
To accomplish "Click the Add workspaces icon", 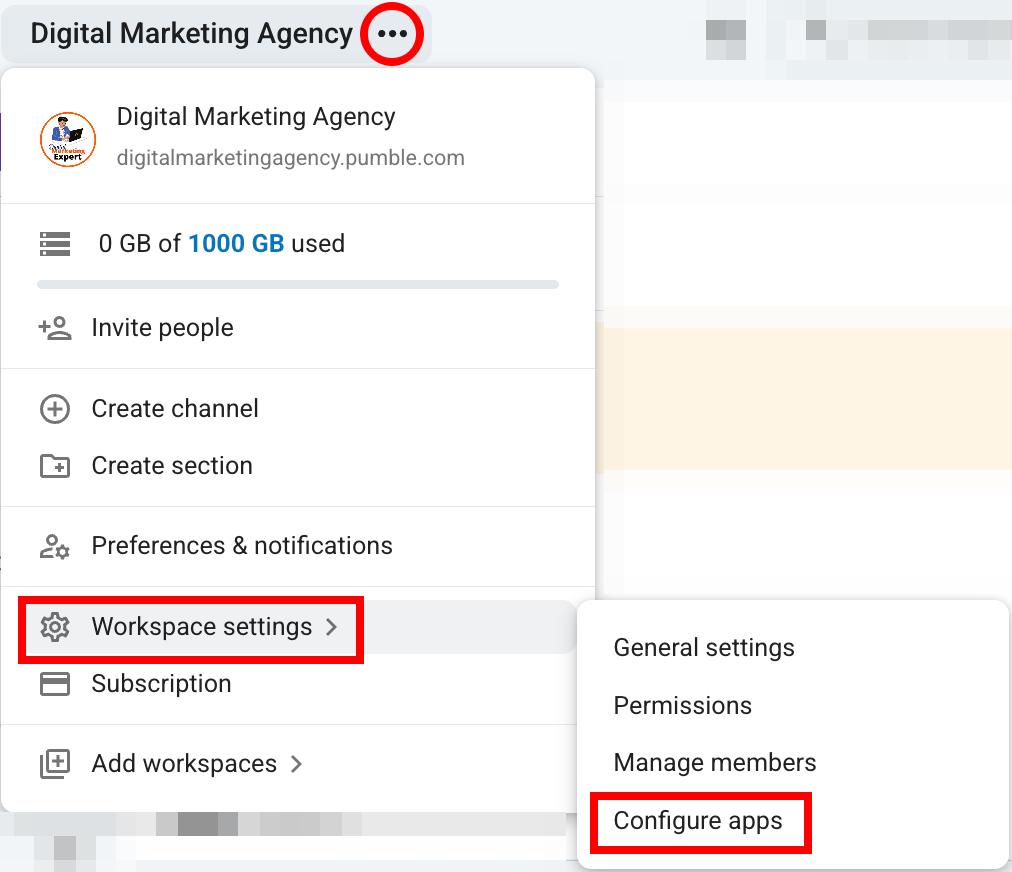I will [55, 763].
